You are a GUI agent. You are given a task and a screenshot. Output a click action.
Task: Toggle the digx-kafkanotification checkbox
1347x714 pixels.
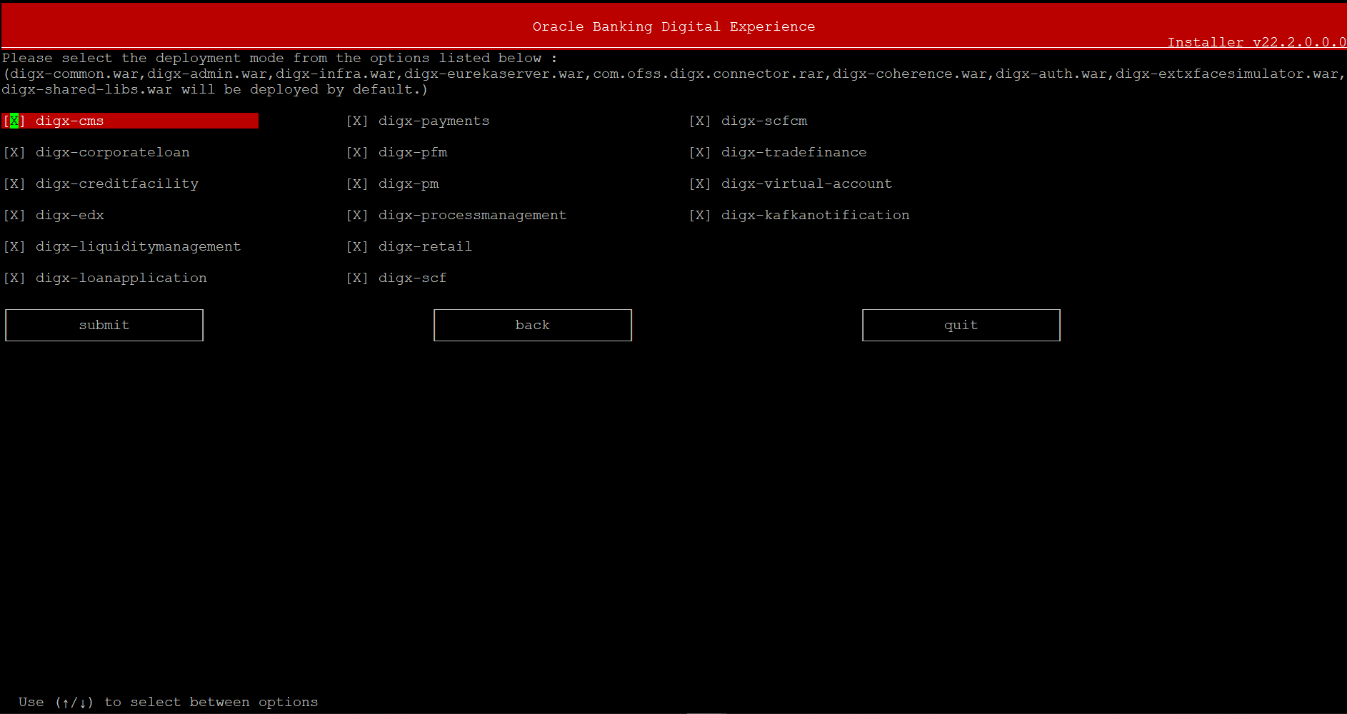coord(700,215)
